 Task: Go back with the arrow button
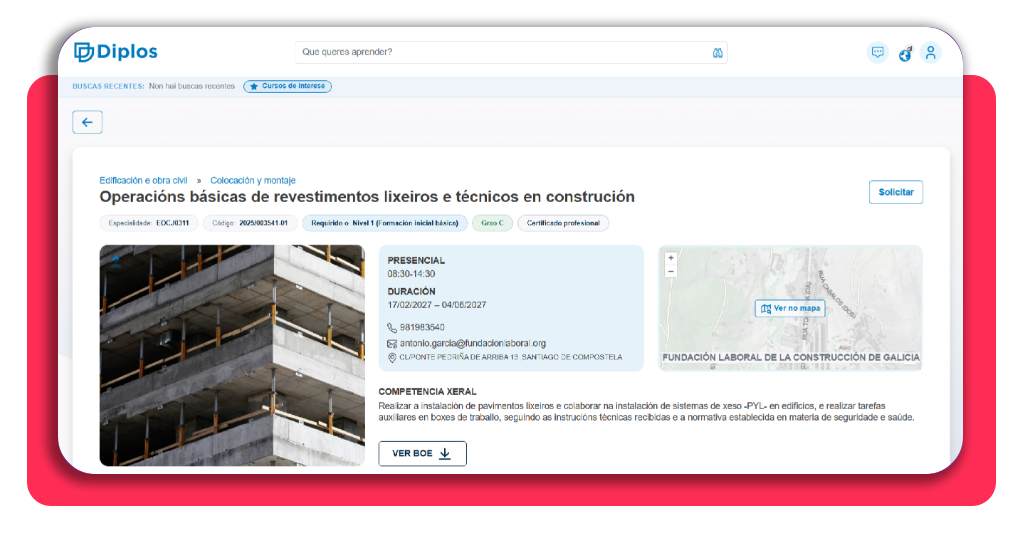point(88,122)
